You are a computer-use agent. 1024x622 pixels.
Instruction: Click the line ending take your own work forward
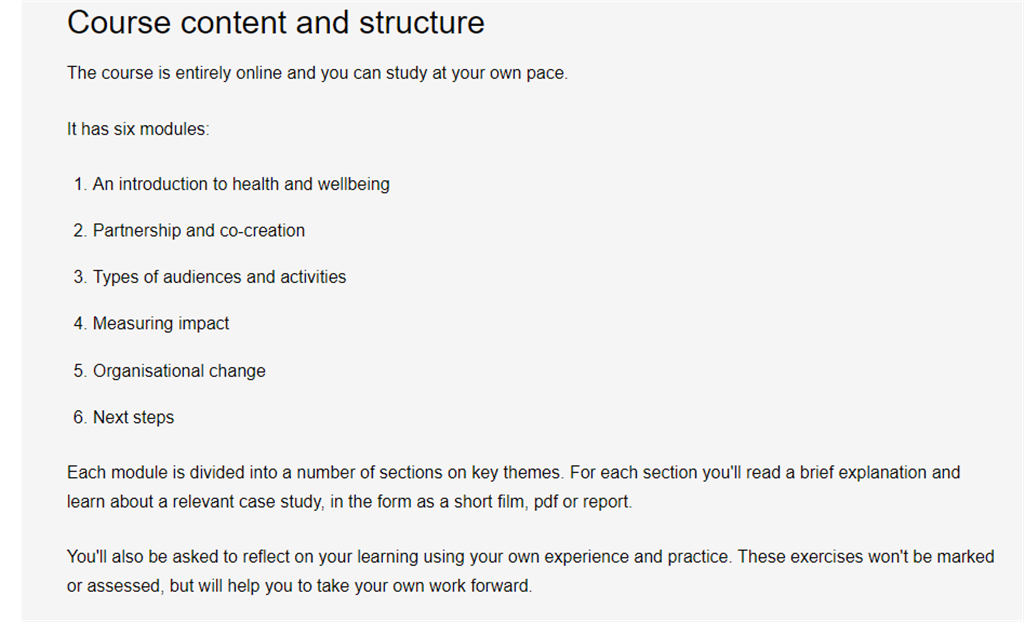tap(299, 585)
